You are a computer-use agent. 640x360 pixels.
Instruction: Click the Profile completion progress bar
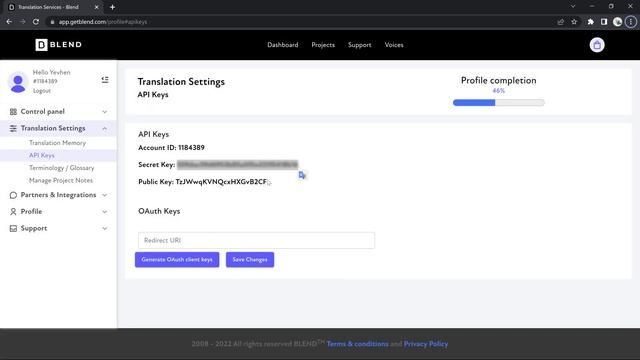click(x=498, y=102)
